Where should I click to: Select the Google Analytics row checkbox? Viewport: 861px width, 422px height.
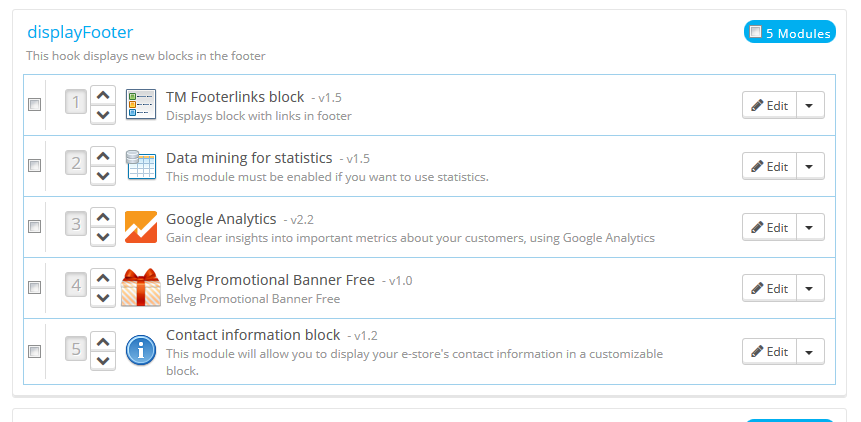tap(35, 227)
